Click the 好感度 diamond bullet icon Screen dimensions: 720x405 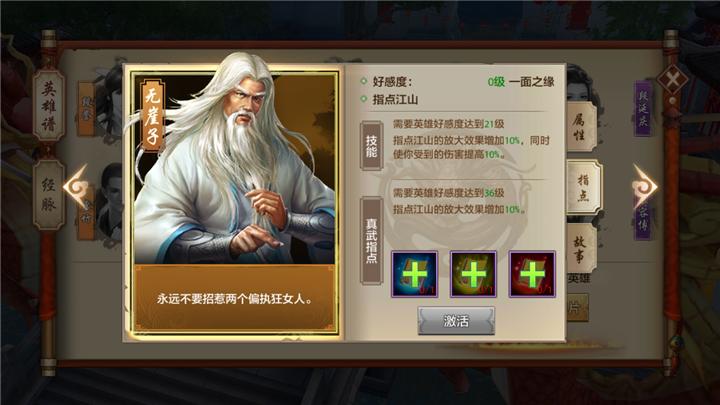364,81
